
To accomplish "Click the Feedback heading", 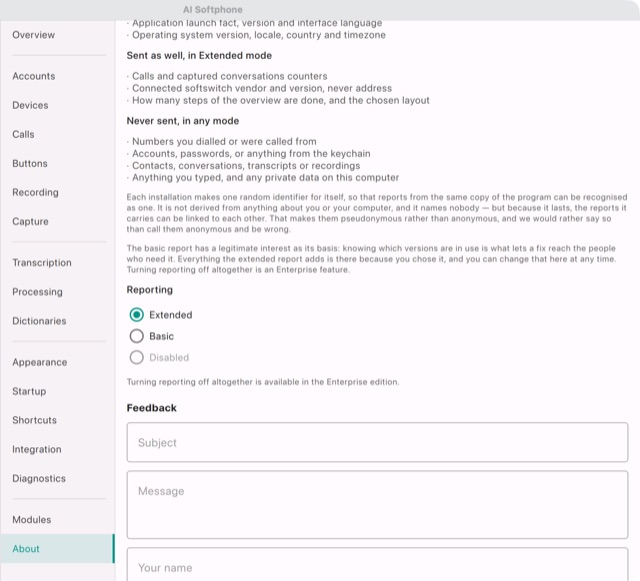I will tap(152, 408).
